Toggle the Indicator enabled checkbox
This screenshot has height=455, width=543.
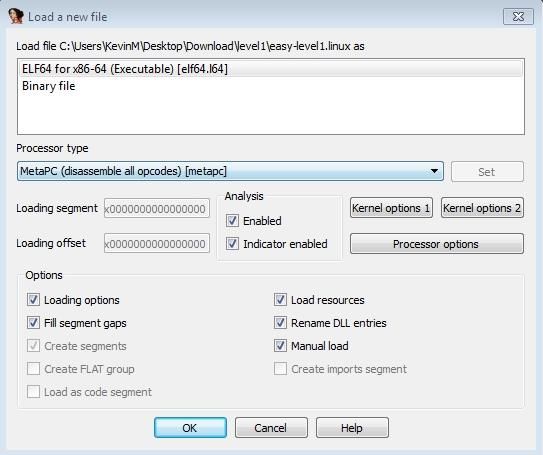click(232, 244)
